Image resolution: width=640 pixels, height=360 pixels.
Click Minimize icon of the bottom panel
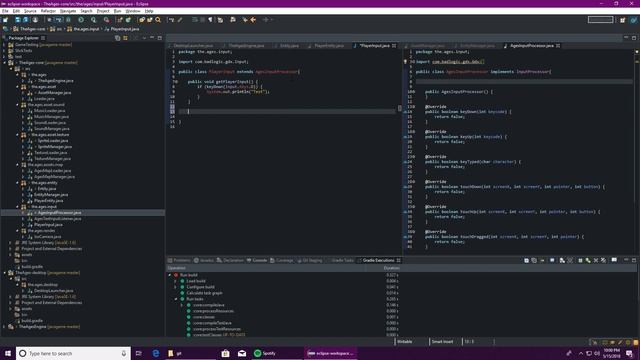[x=626, y=260]
